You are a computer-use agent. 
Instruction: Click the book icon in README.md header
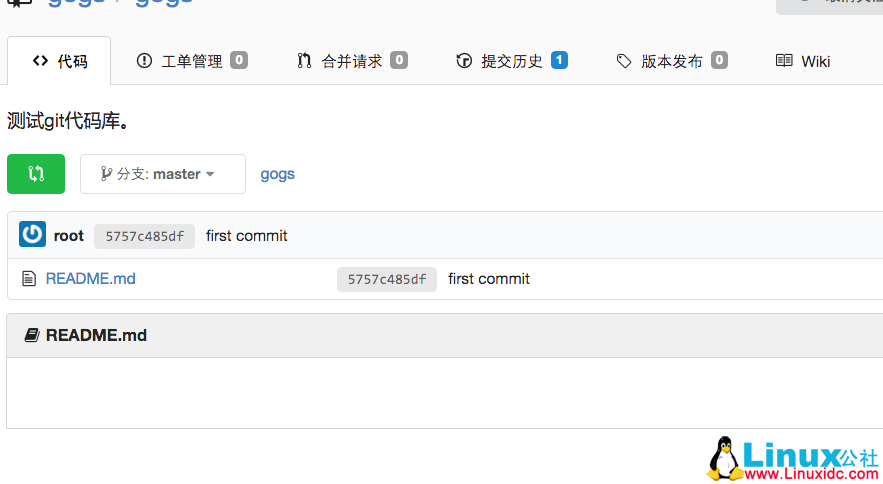(x=32, y=335)
